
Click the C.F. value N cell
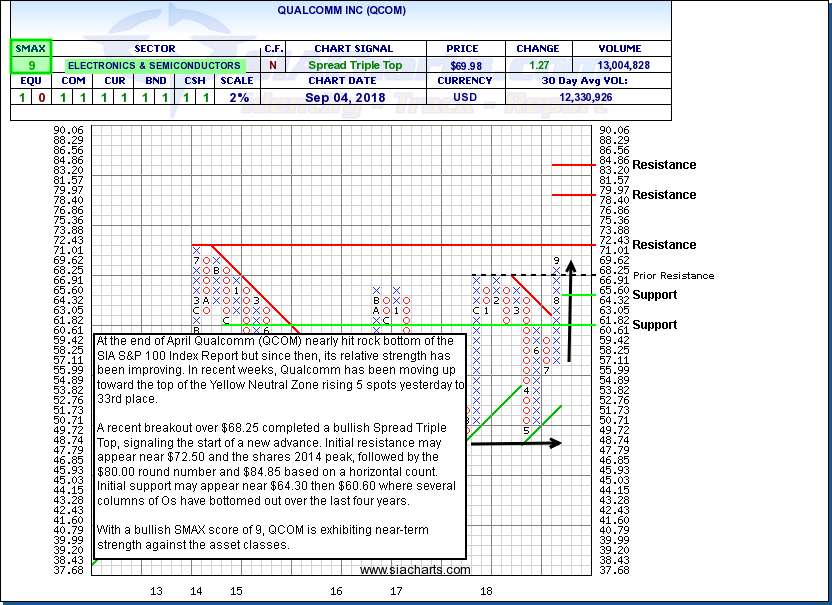click(274, 65)
